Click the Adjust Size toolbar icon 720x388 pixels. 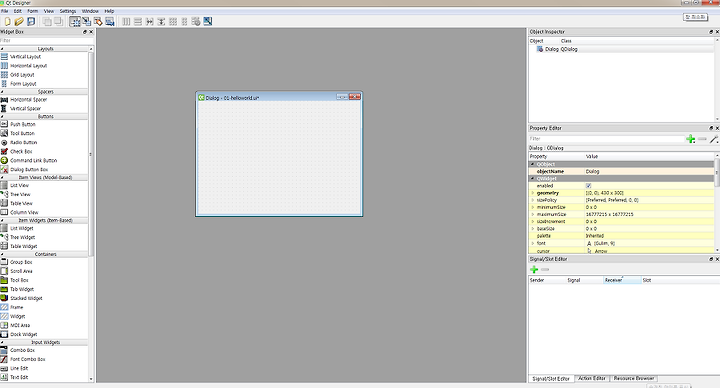tap(208, 22)
